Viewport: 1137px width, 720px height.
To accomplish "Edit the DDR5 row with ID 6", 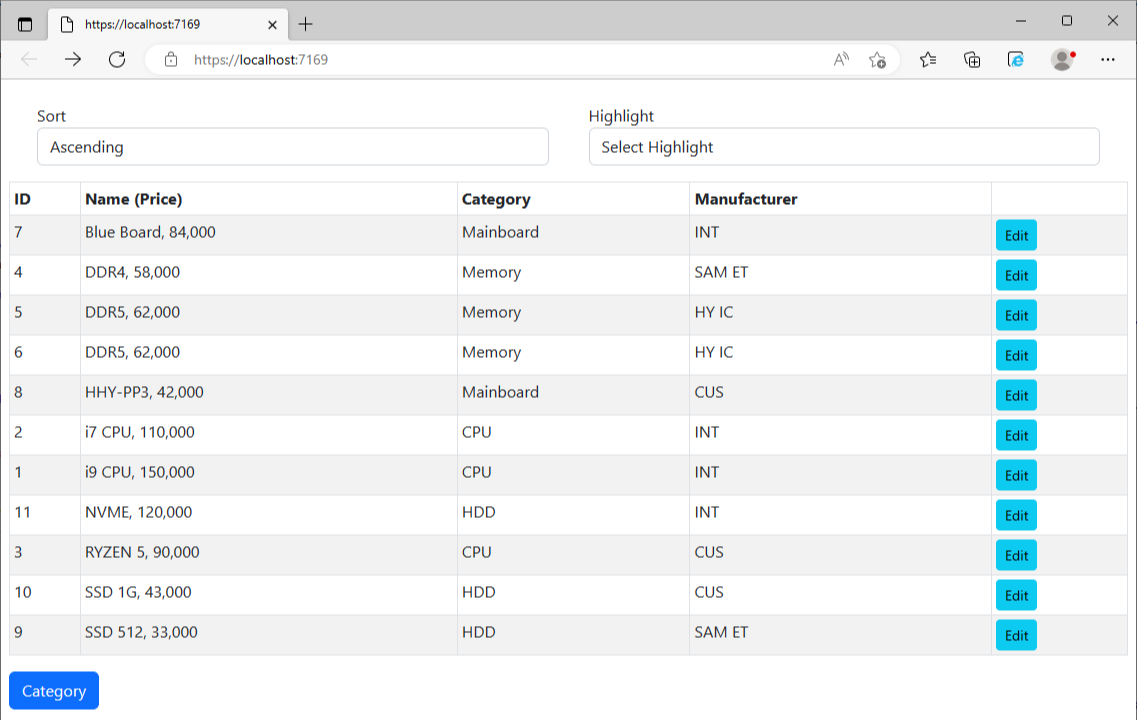I will click(1016, 355).
